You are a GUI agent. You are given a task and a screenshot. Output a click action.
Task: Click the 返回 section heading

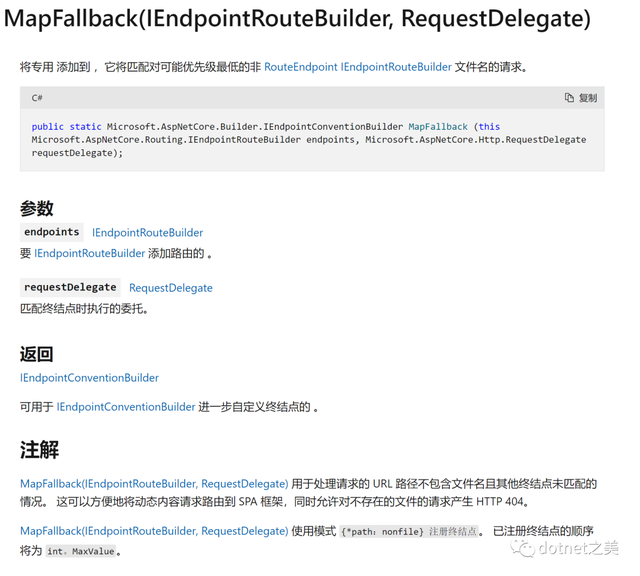[x=37, y=354]
